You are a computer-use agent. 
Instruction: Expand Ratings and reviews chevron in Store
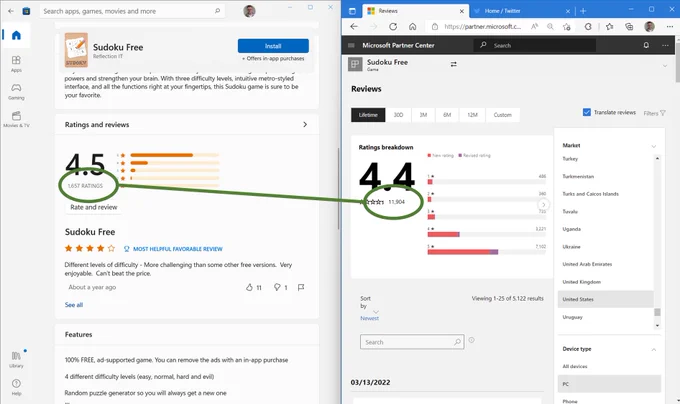tap(305, 124)
